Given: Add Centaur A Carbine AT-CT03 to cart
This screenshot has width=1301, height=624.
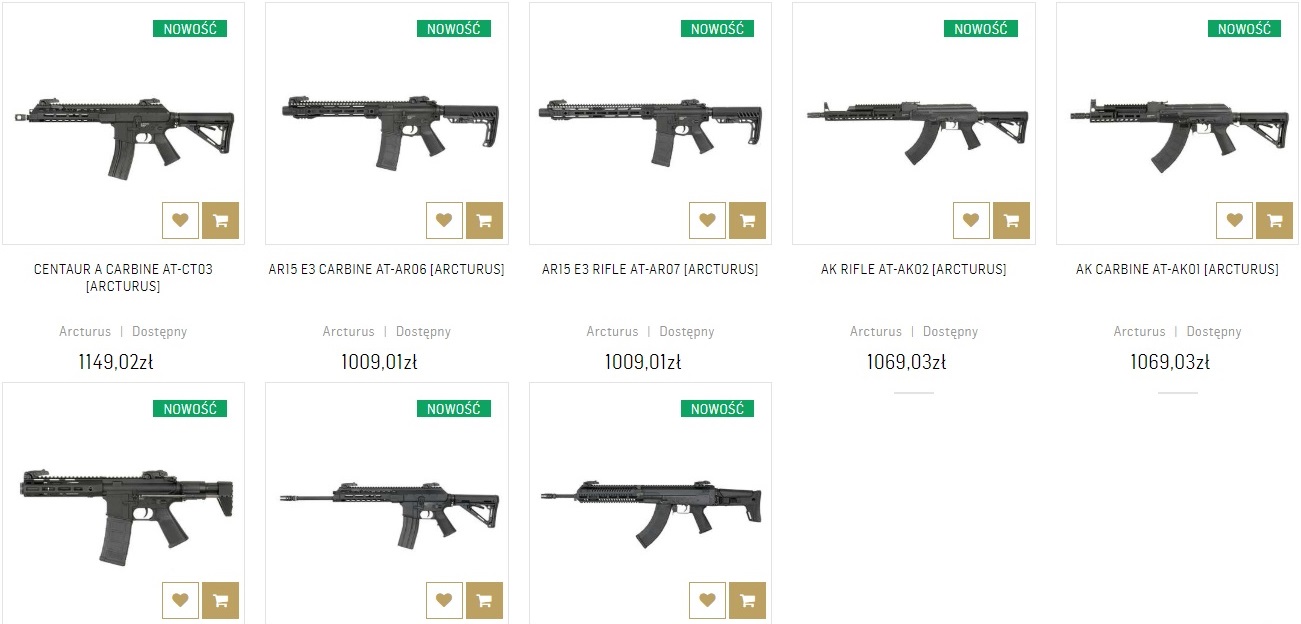Looking at the screenshot, I should 220,220.
